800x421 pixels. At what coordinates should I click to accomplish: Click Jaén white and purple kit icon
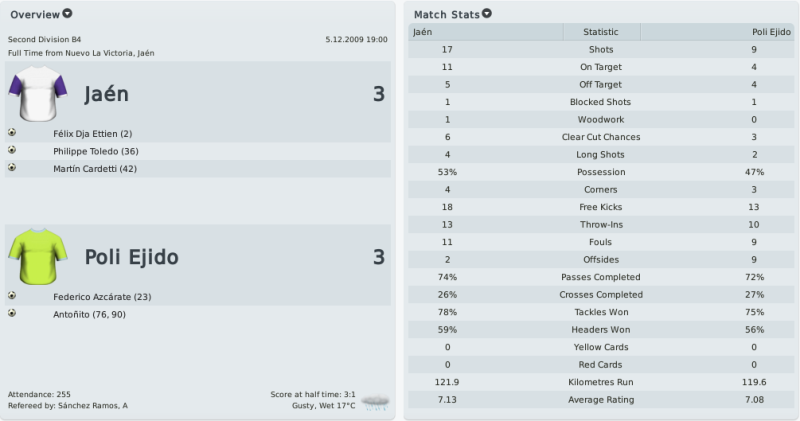[x=38, y=93]
